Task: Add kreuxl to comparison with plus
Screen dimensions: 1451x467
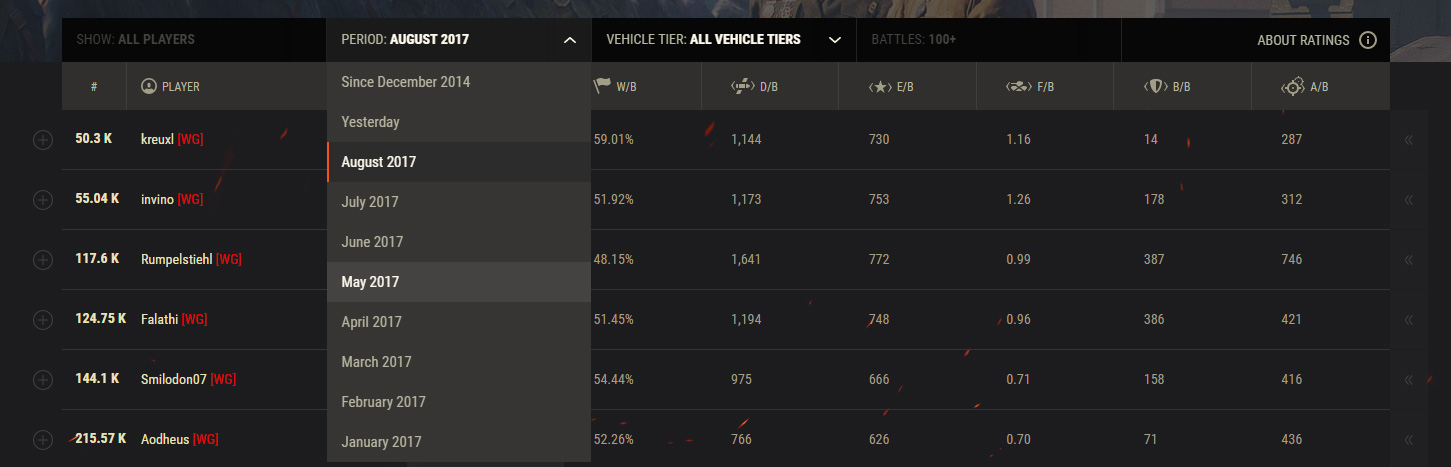Action: coord(43,140)
